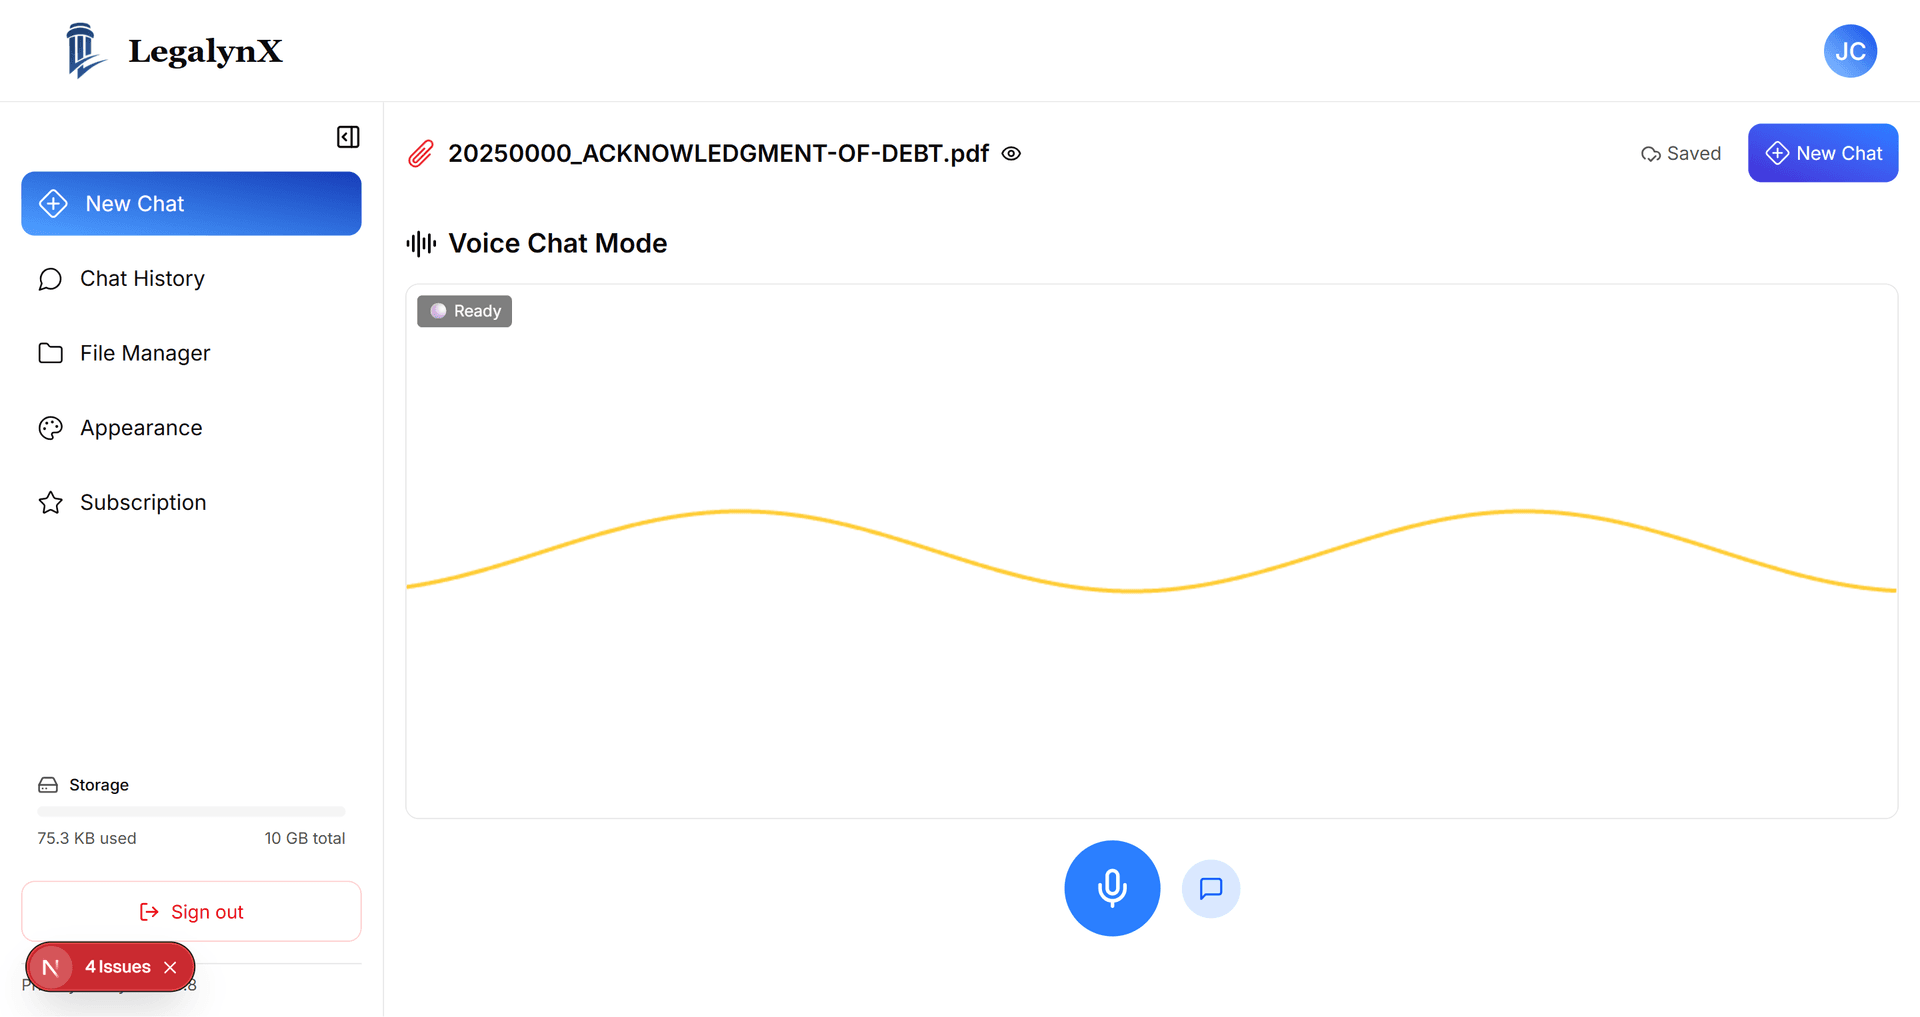Click the Ready status badge
The width and height of the screenshot is (1920, 1017).
[464, 312]
